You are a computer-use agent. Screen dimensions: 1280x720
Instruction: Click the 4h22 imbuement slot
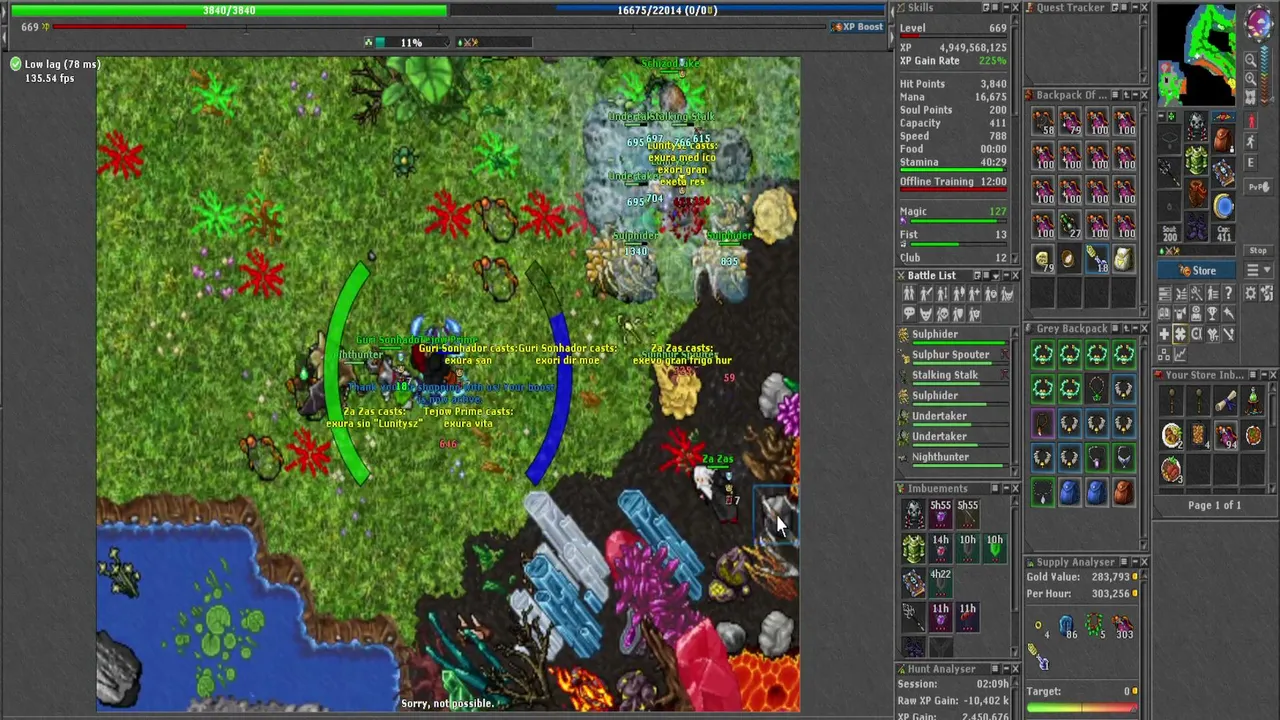(x=940, y=581)
